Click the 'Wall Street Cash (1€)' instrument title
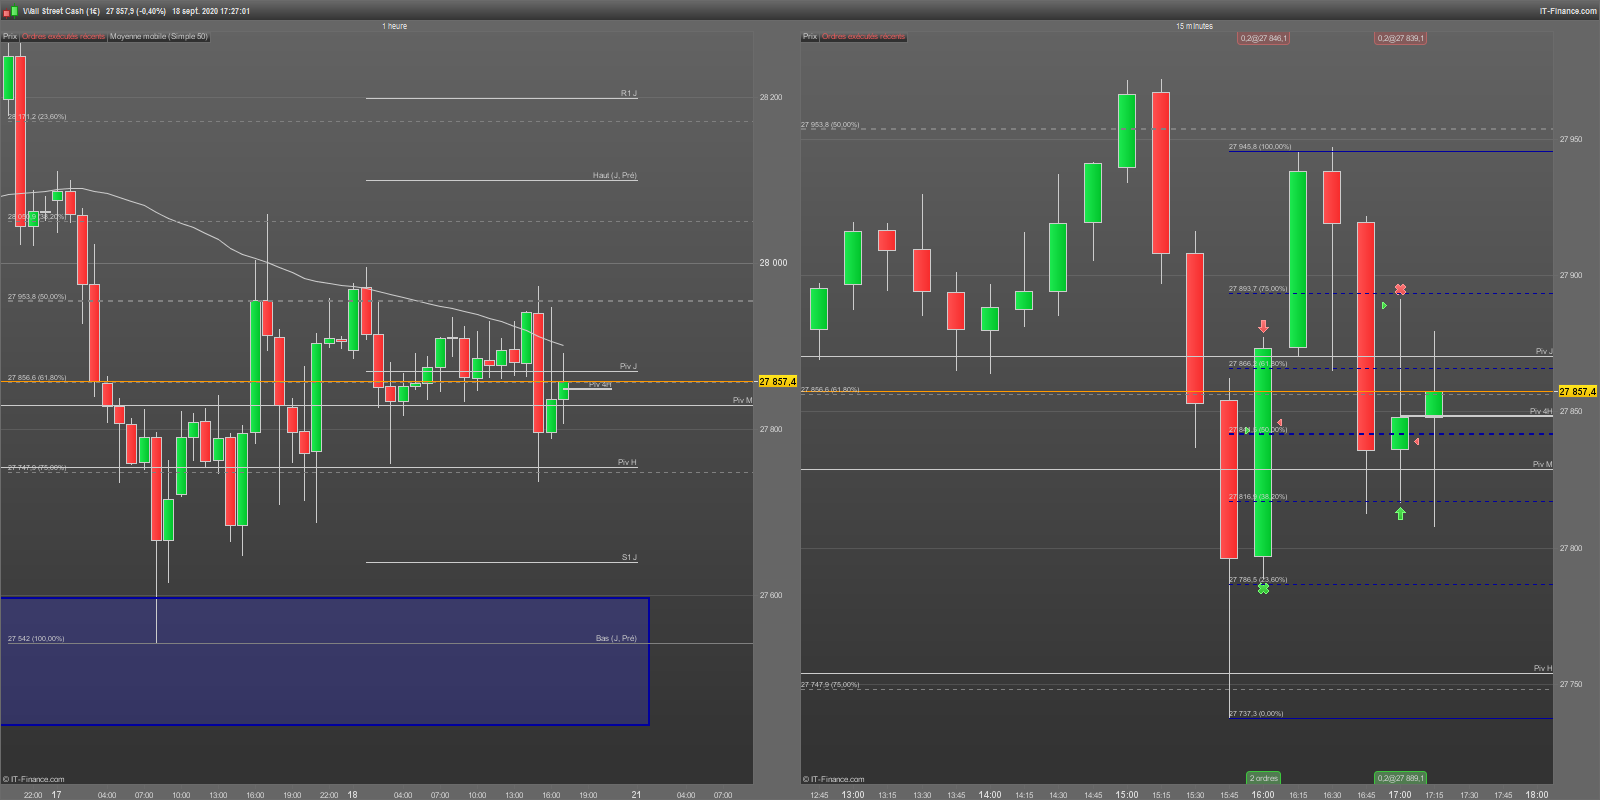The width and height of the screenshot is (1600, 800). click(61, 11)
